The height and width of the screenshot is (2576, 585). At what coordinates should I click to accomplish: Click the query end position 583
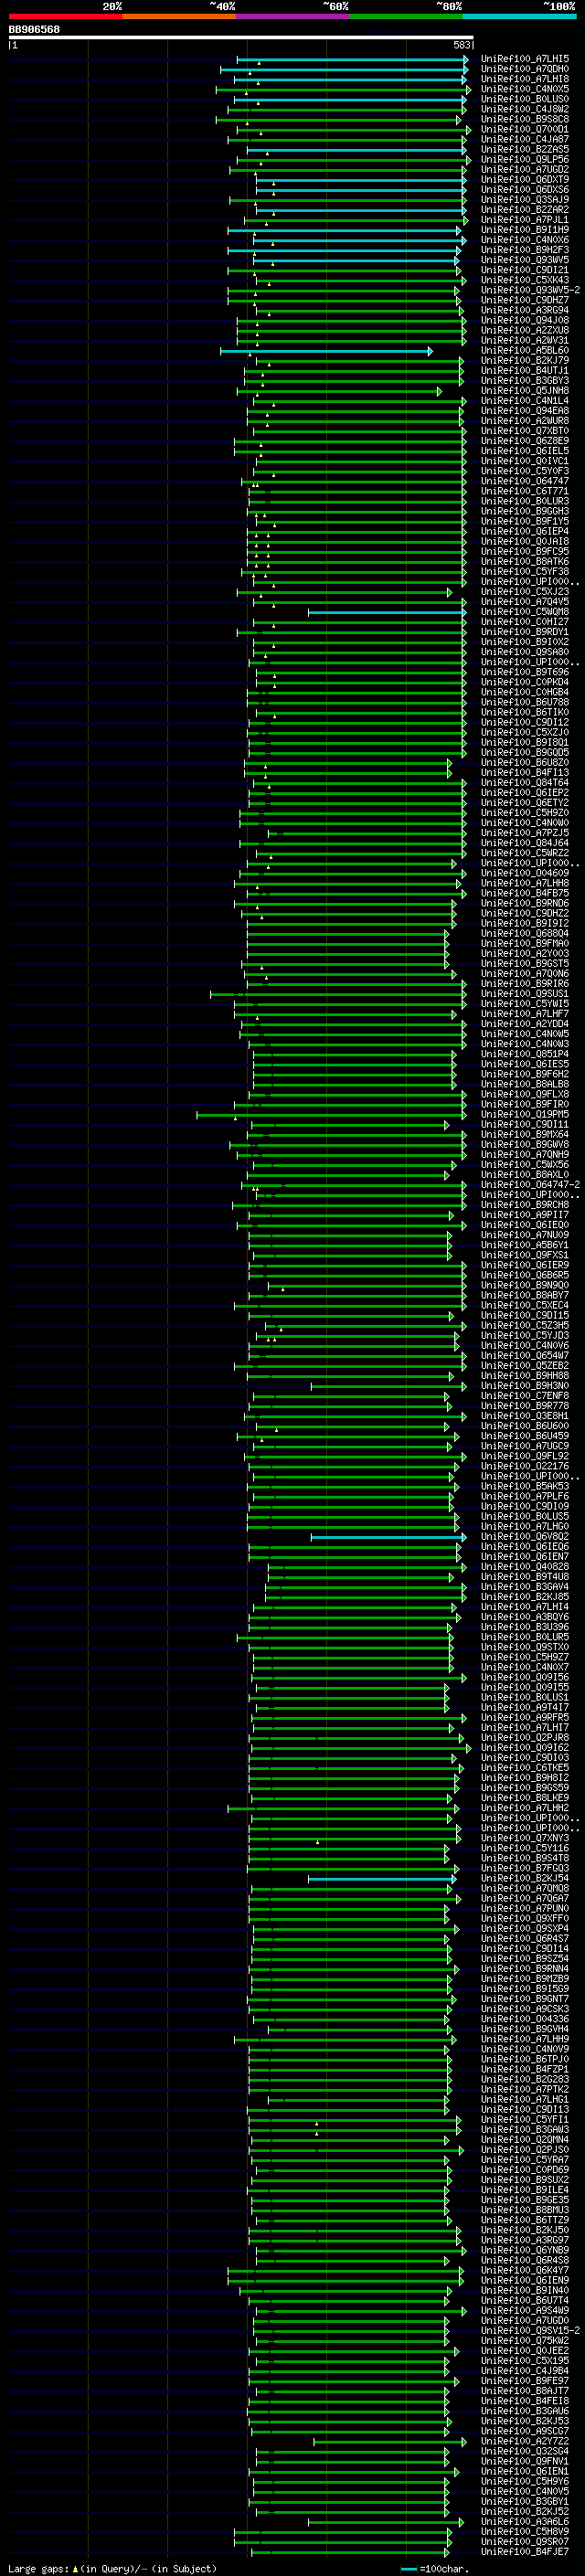coord(462,45)
